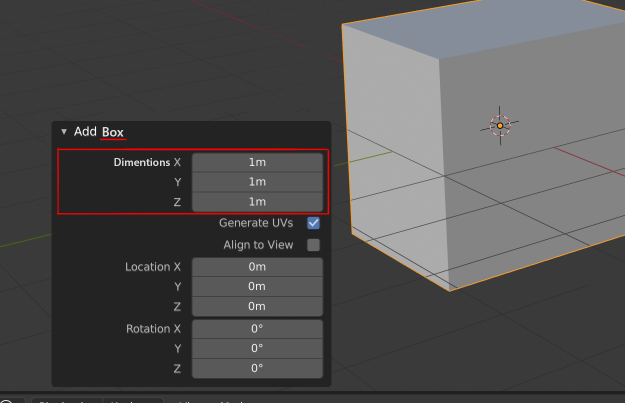Screen dimensions: 625x403
Task: Select the Dimentions Z value field
Action: (x=257, y=202)
